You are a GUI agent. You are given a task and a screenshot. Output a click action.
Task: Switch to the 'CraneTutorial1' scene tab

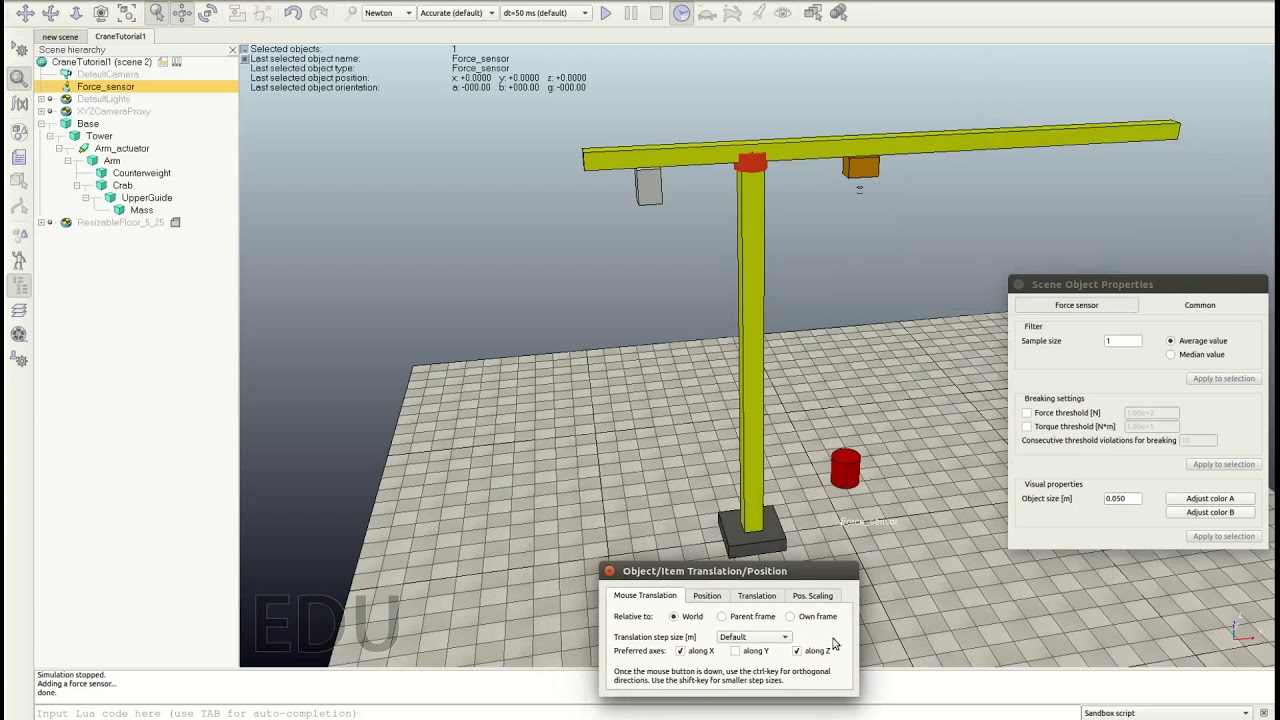point(120,36)
